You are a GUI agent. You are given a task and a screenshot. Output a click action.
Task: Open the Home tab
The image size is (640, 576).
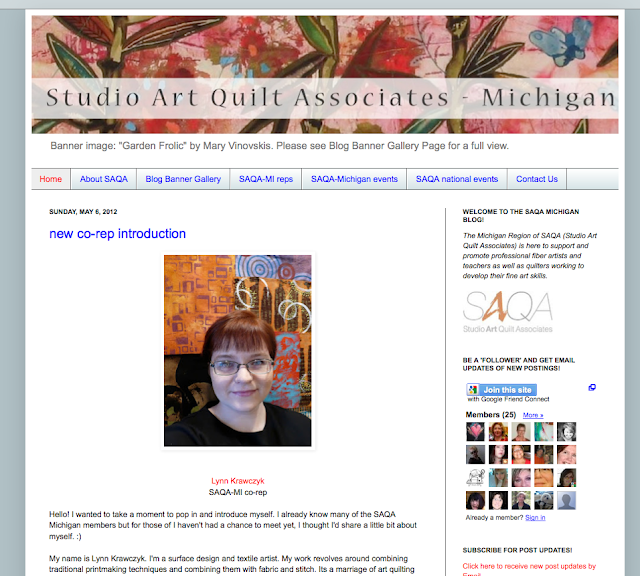(x=51, y=179)
